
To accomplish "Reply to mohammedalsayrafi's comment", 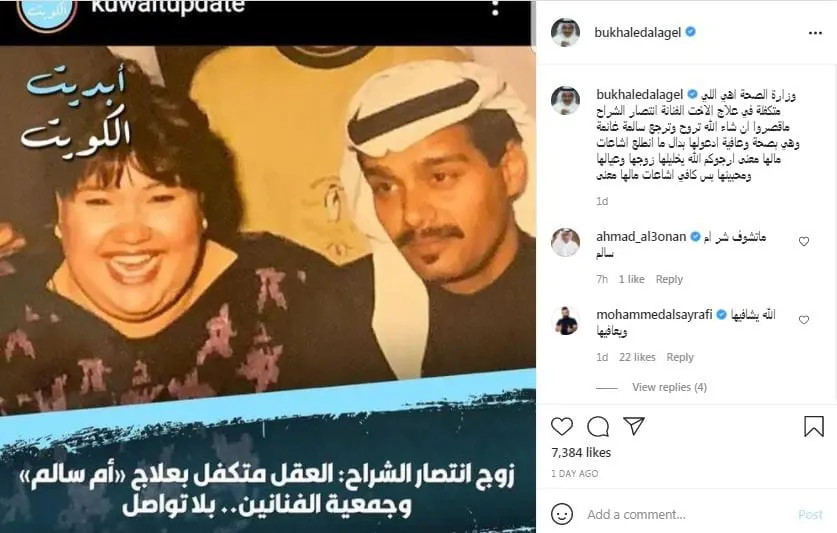I will (x=680, y=357).
